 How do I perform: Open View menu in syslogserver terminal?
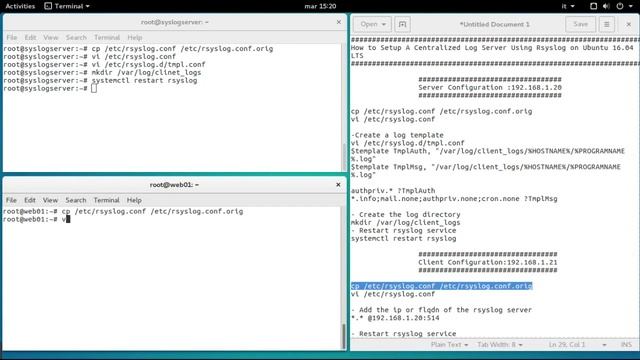[51, 38]
